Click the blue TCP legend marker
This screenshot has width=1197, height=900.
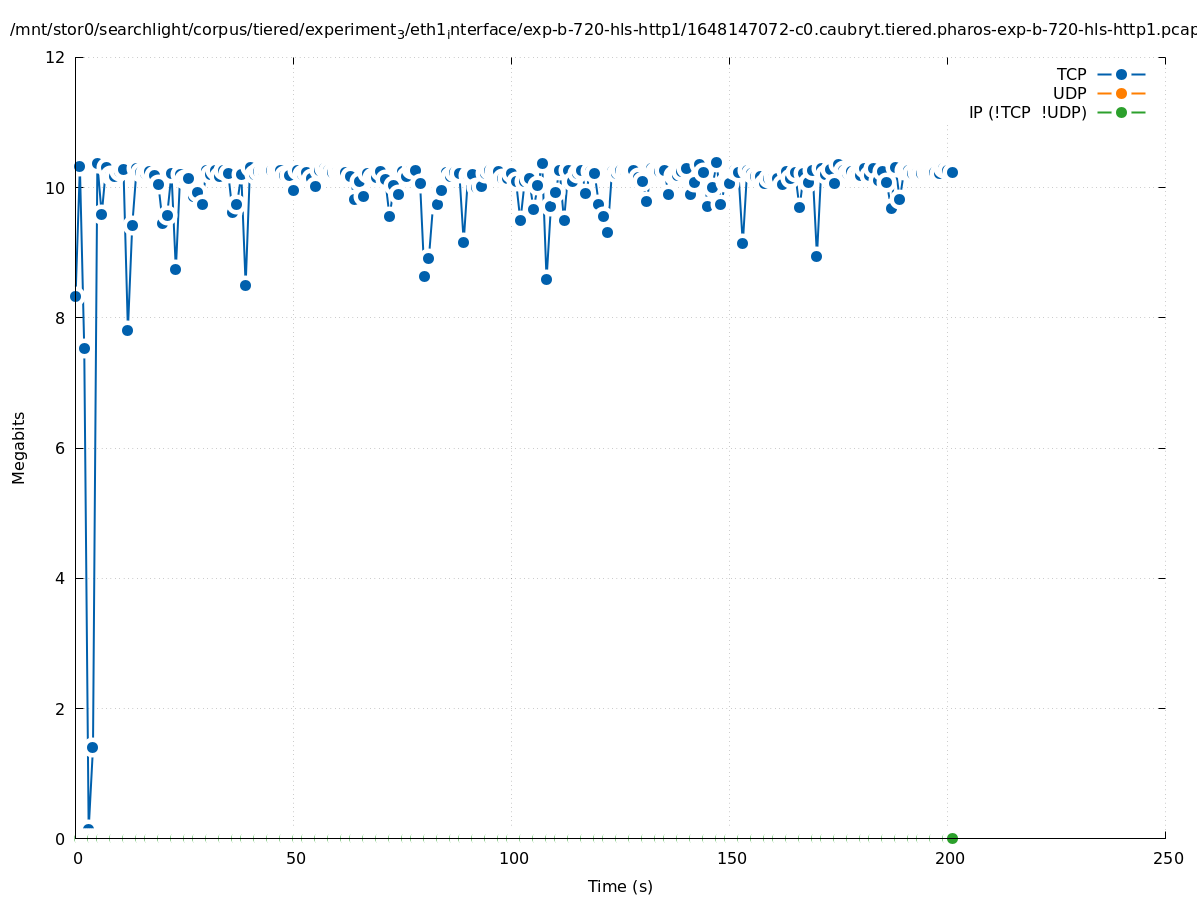(x=1121, y=74)
